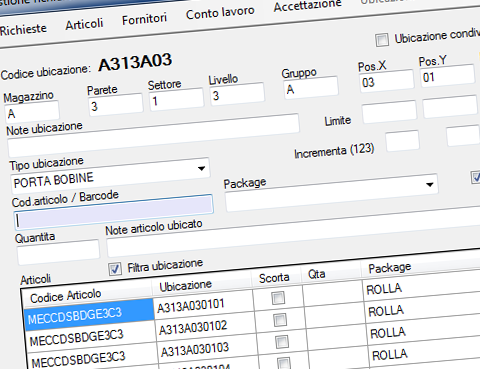This screenshot has width=480, height=369.
Task: Click the first Incrementa (123) input field
Action: click(402, 141)
